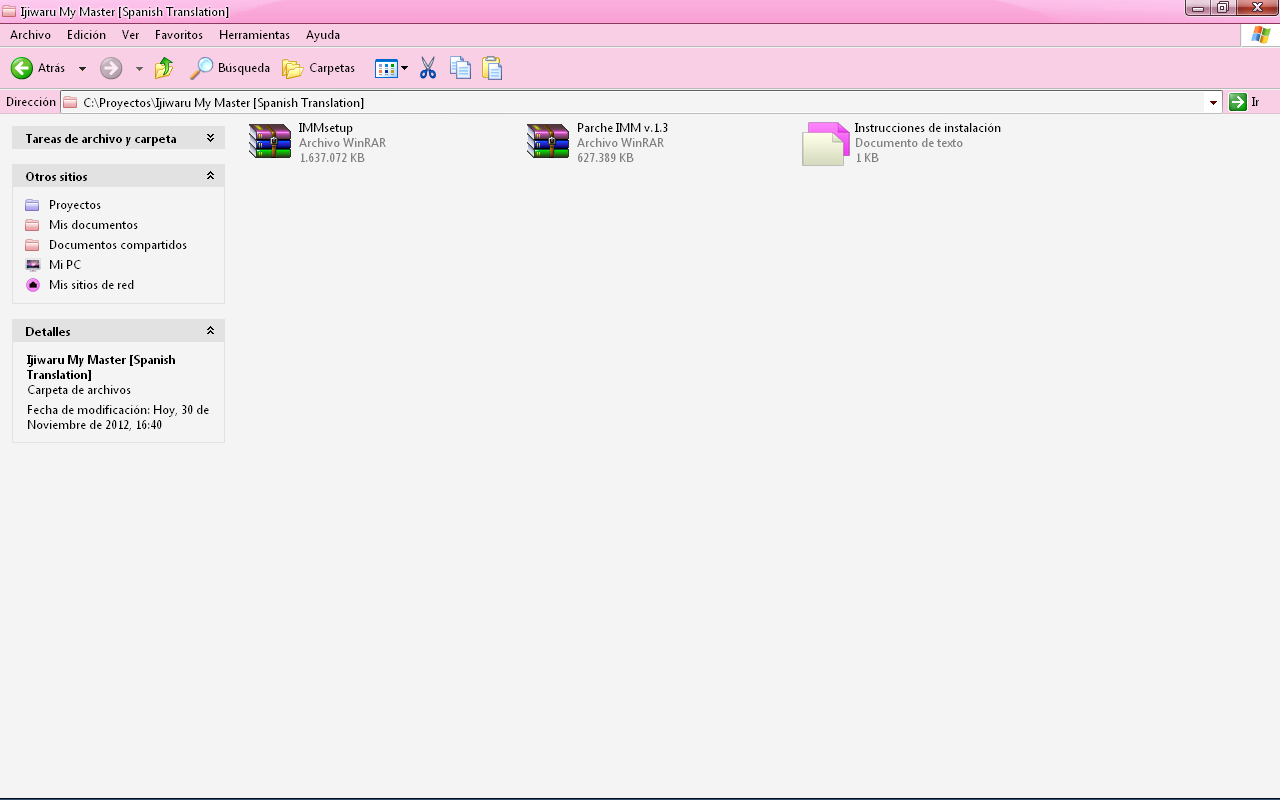The height and width of the screenshot is (800, 1280).
Task: Open Mis documentos link
Action: [93, 225]
